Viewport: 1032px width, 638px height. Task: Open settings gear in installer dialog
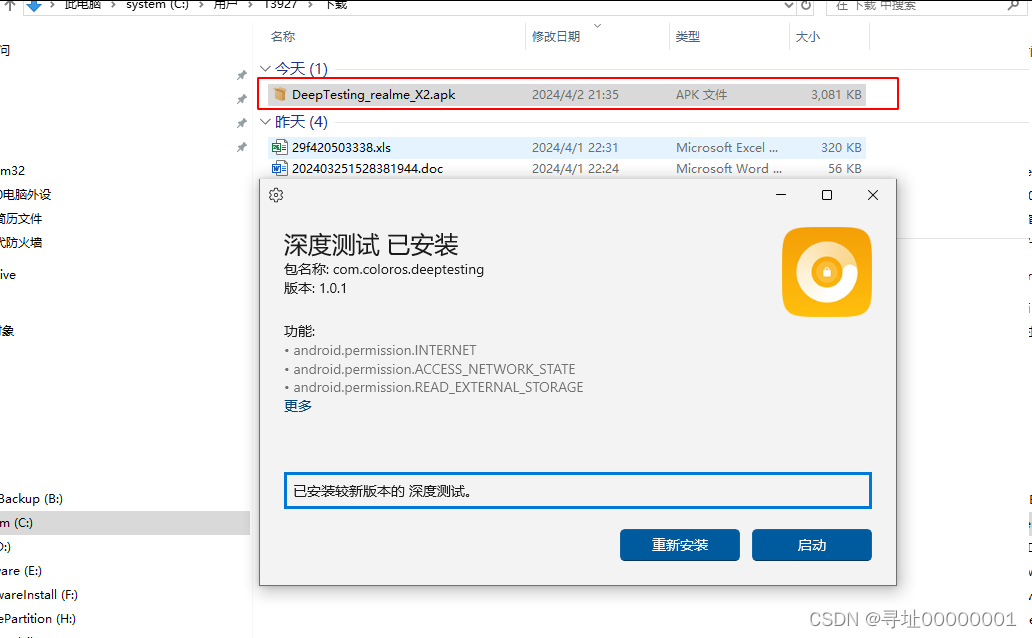point(276,195)
